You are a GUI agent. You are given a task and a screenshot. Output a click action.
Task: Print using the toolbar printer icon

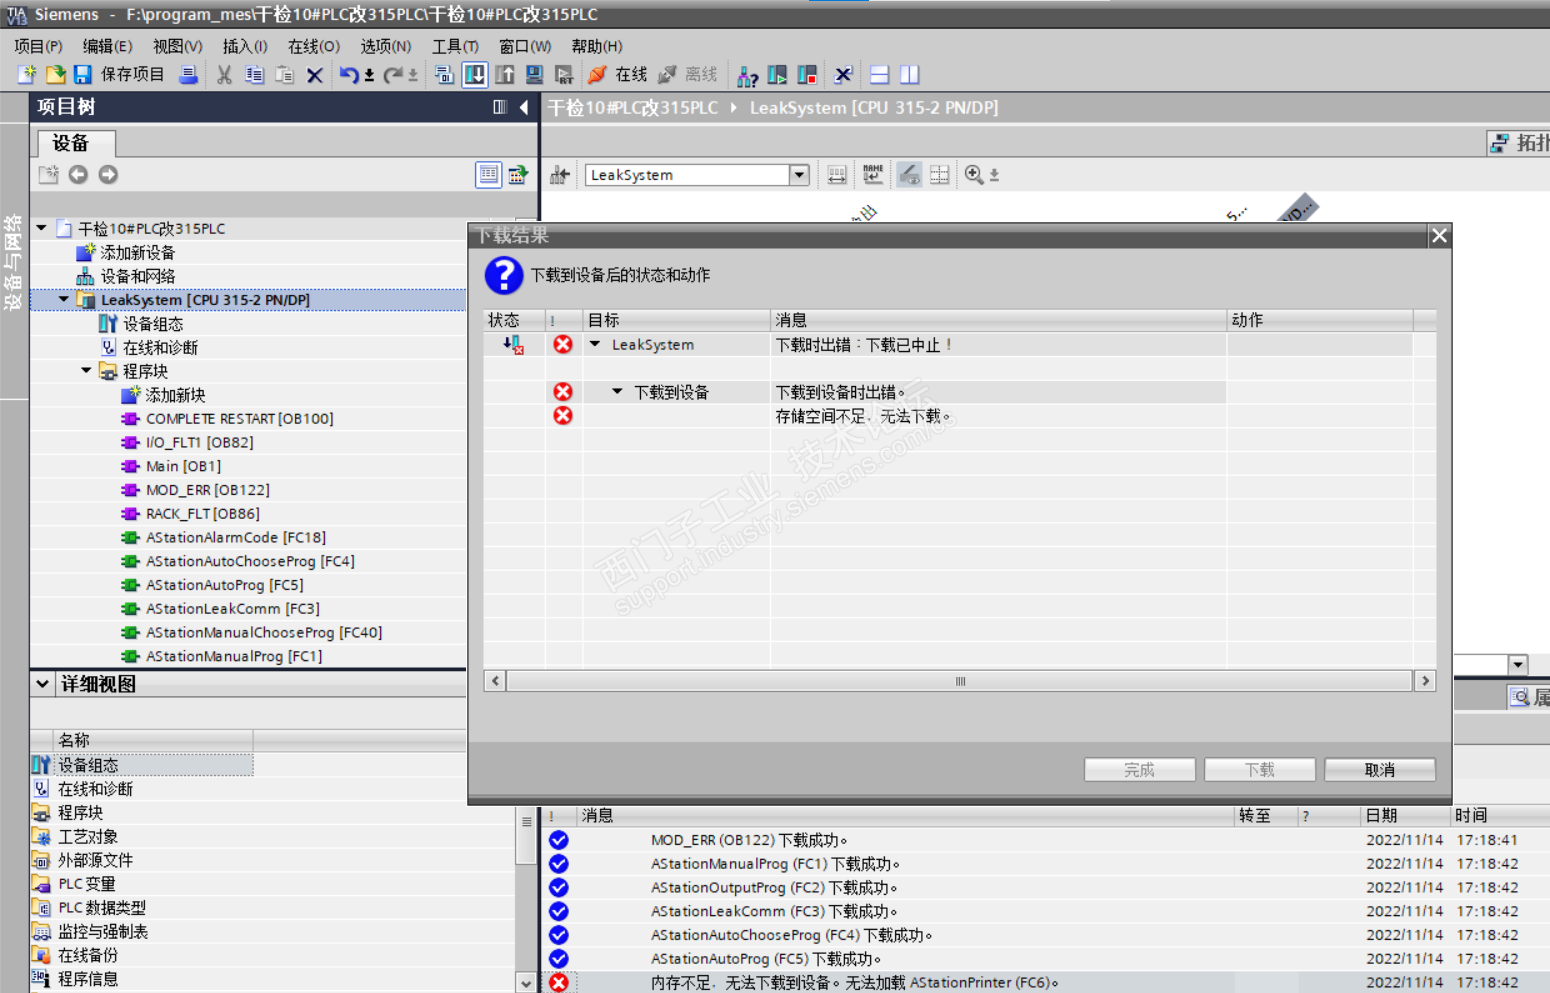188,75
